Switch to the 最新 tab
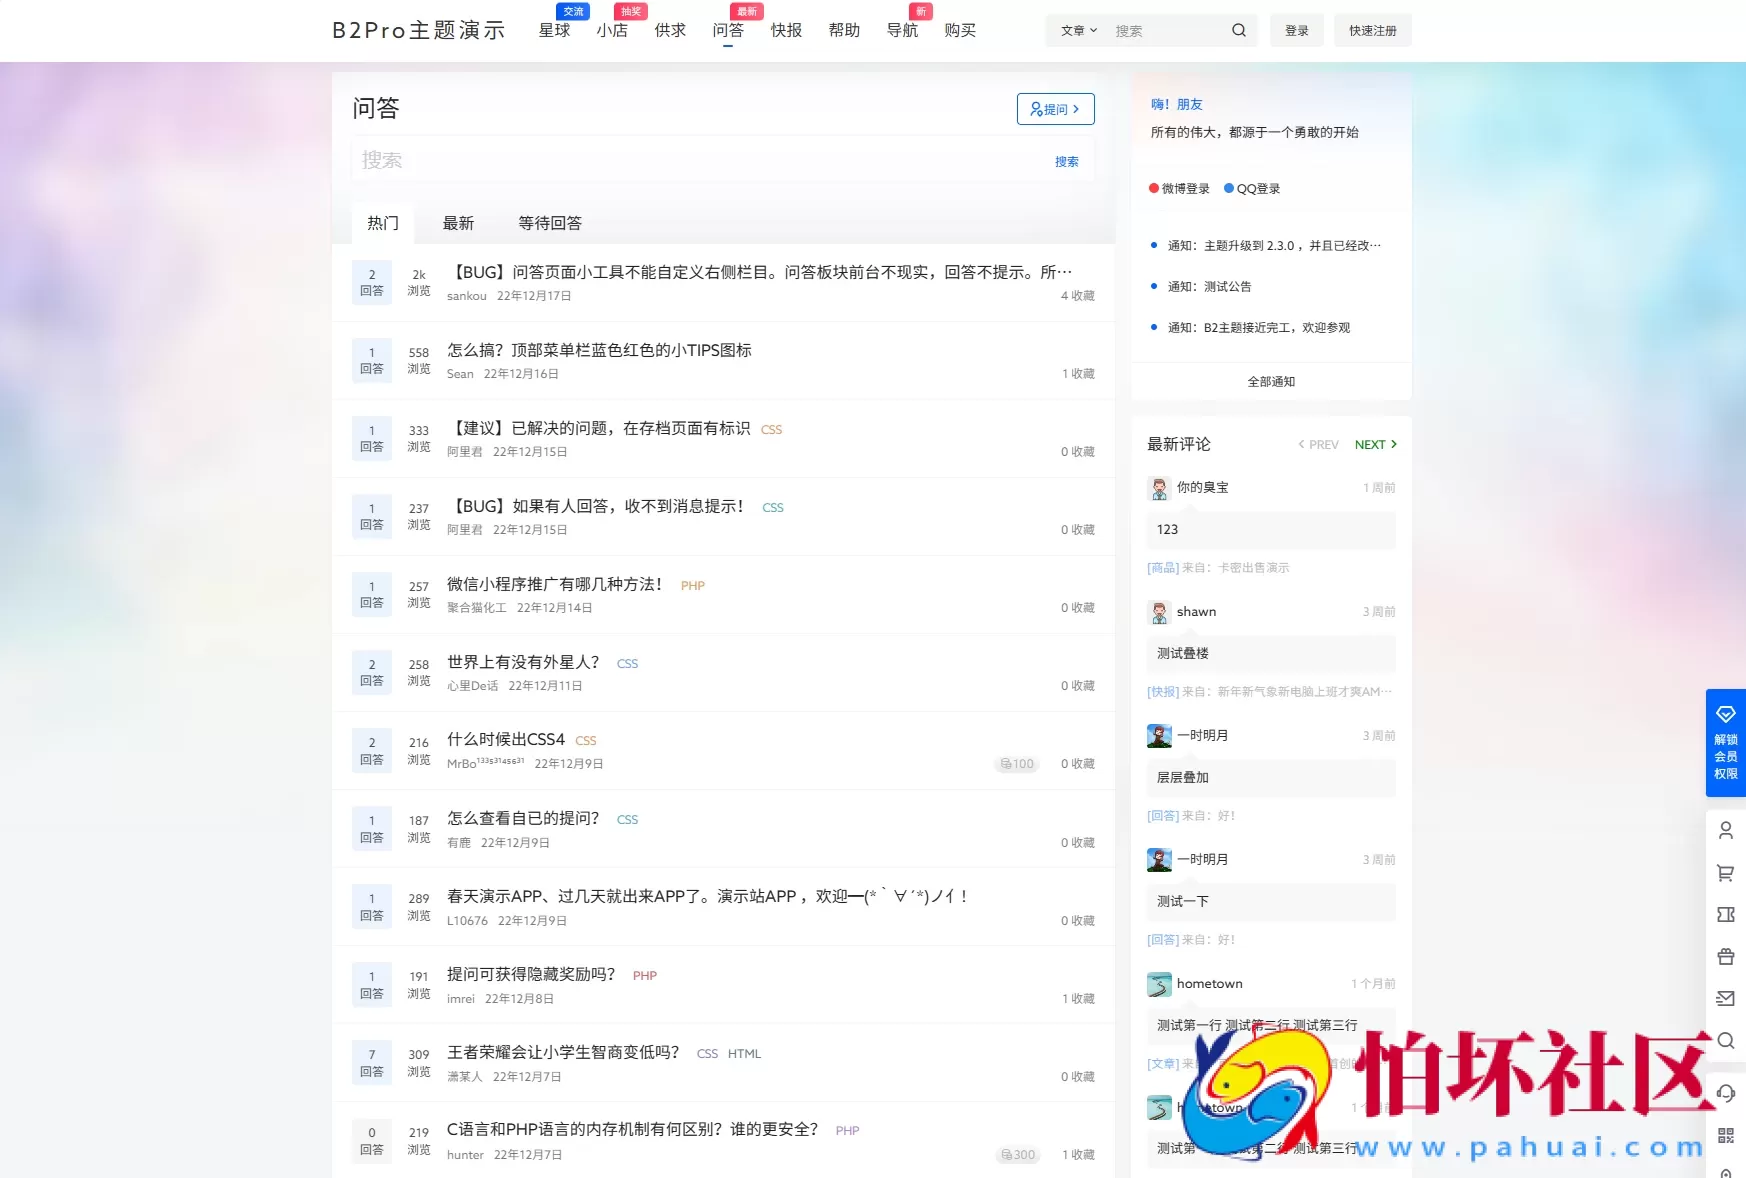1746x1178 pixels. click(458, 223)
